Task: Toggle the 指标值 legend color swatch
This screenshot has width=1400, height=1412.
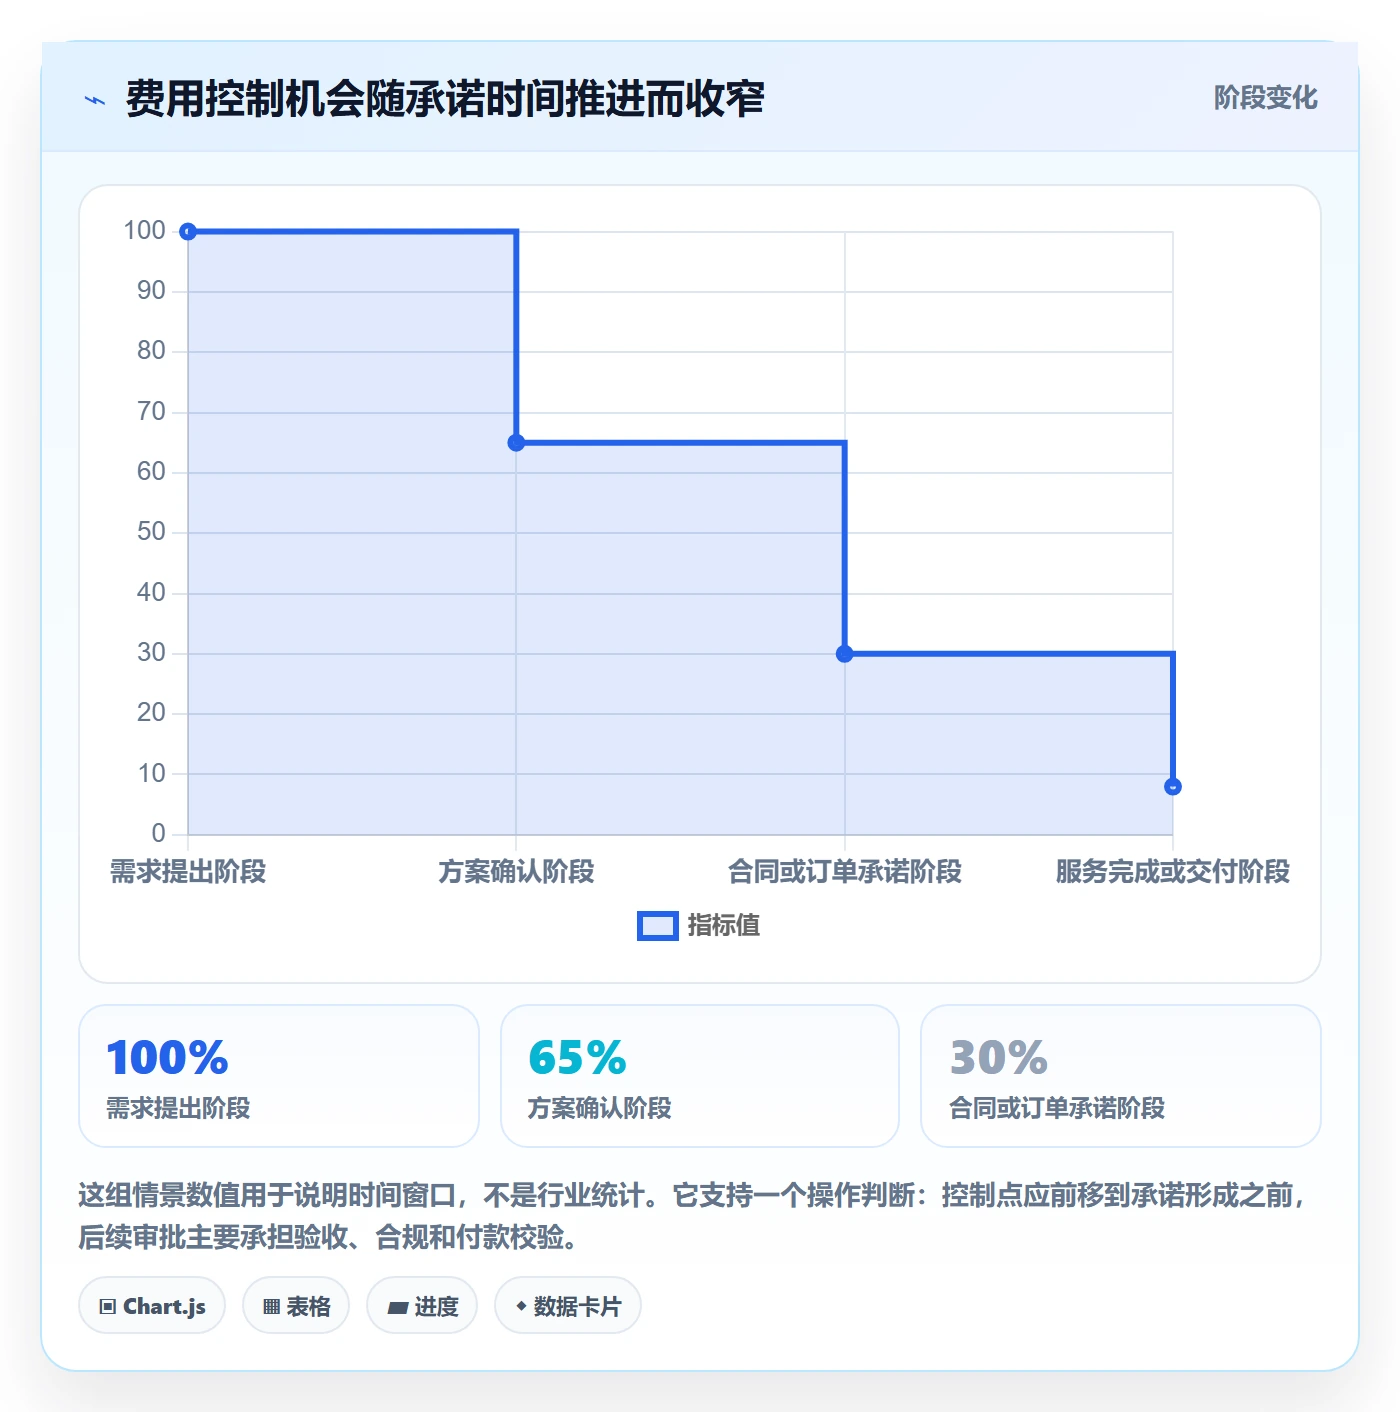Action: pyautogui.click(x=658, y=926)
